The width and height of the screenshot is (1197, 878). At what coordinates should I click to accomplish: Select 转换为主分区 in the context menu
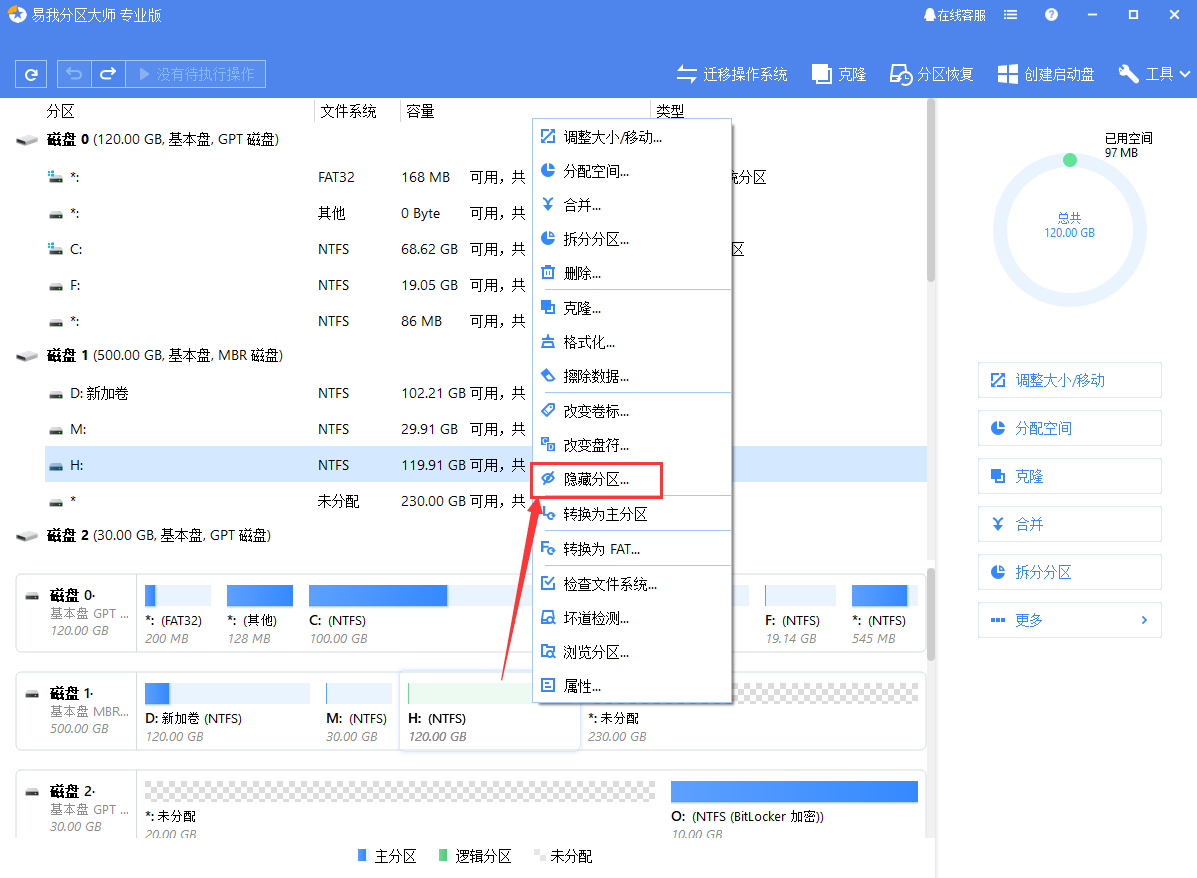pyautogui.click(x=605, y=514)
